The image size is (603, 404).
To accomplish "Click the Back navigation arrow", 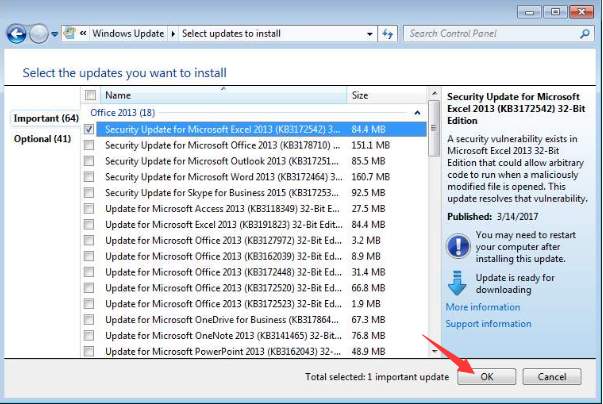I will click(x=17, y=34).
